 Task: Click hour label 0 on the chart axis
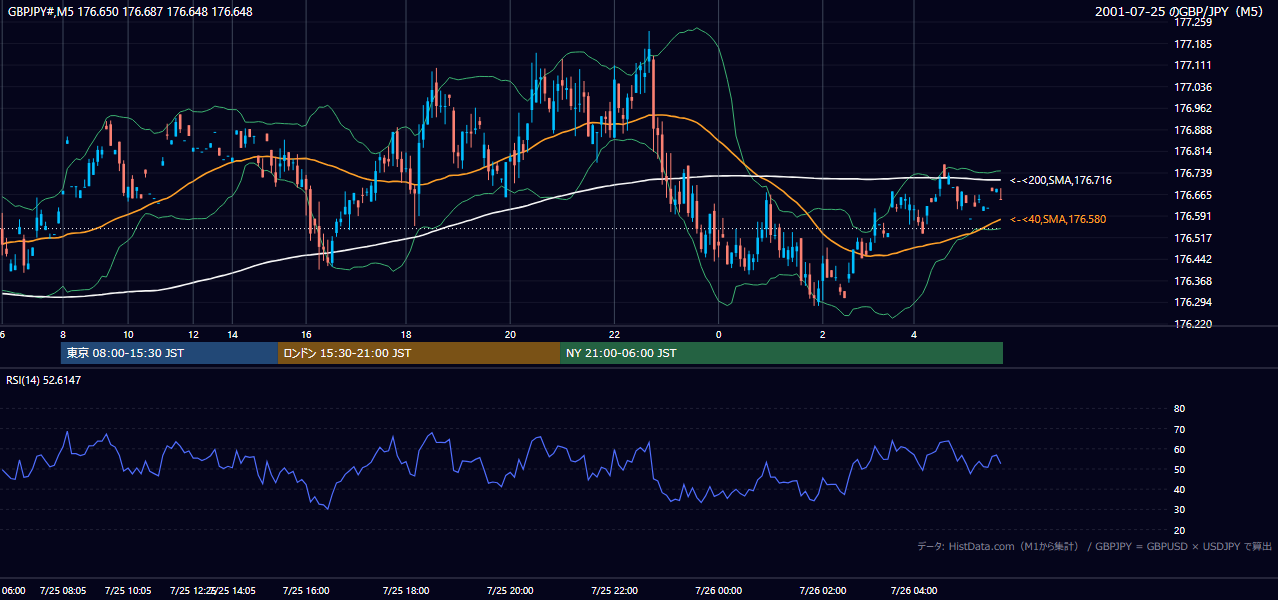click(x=718, y=334)
